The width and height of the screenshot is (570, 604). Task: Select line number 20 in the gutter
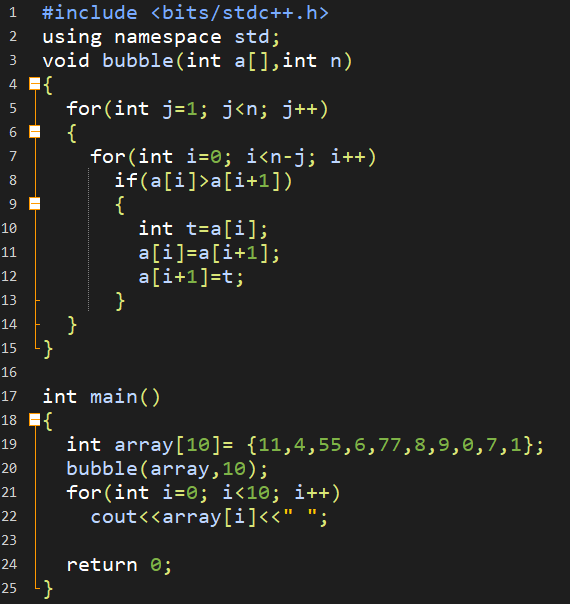[9, 468]
